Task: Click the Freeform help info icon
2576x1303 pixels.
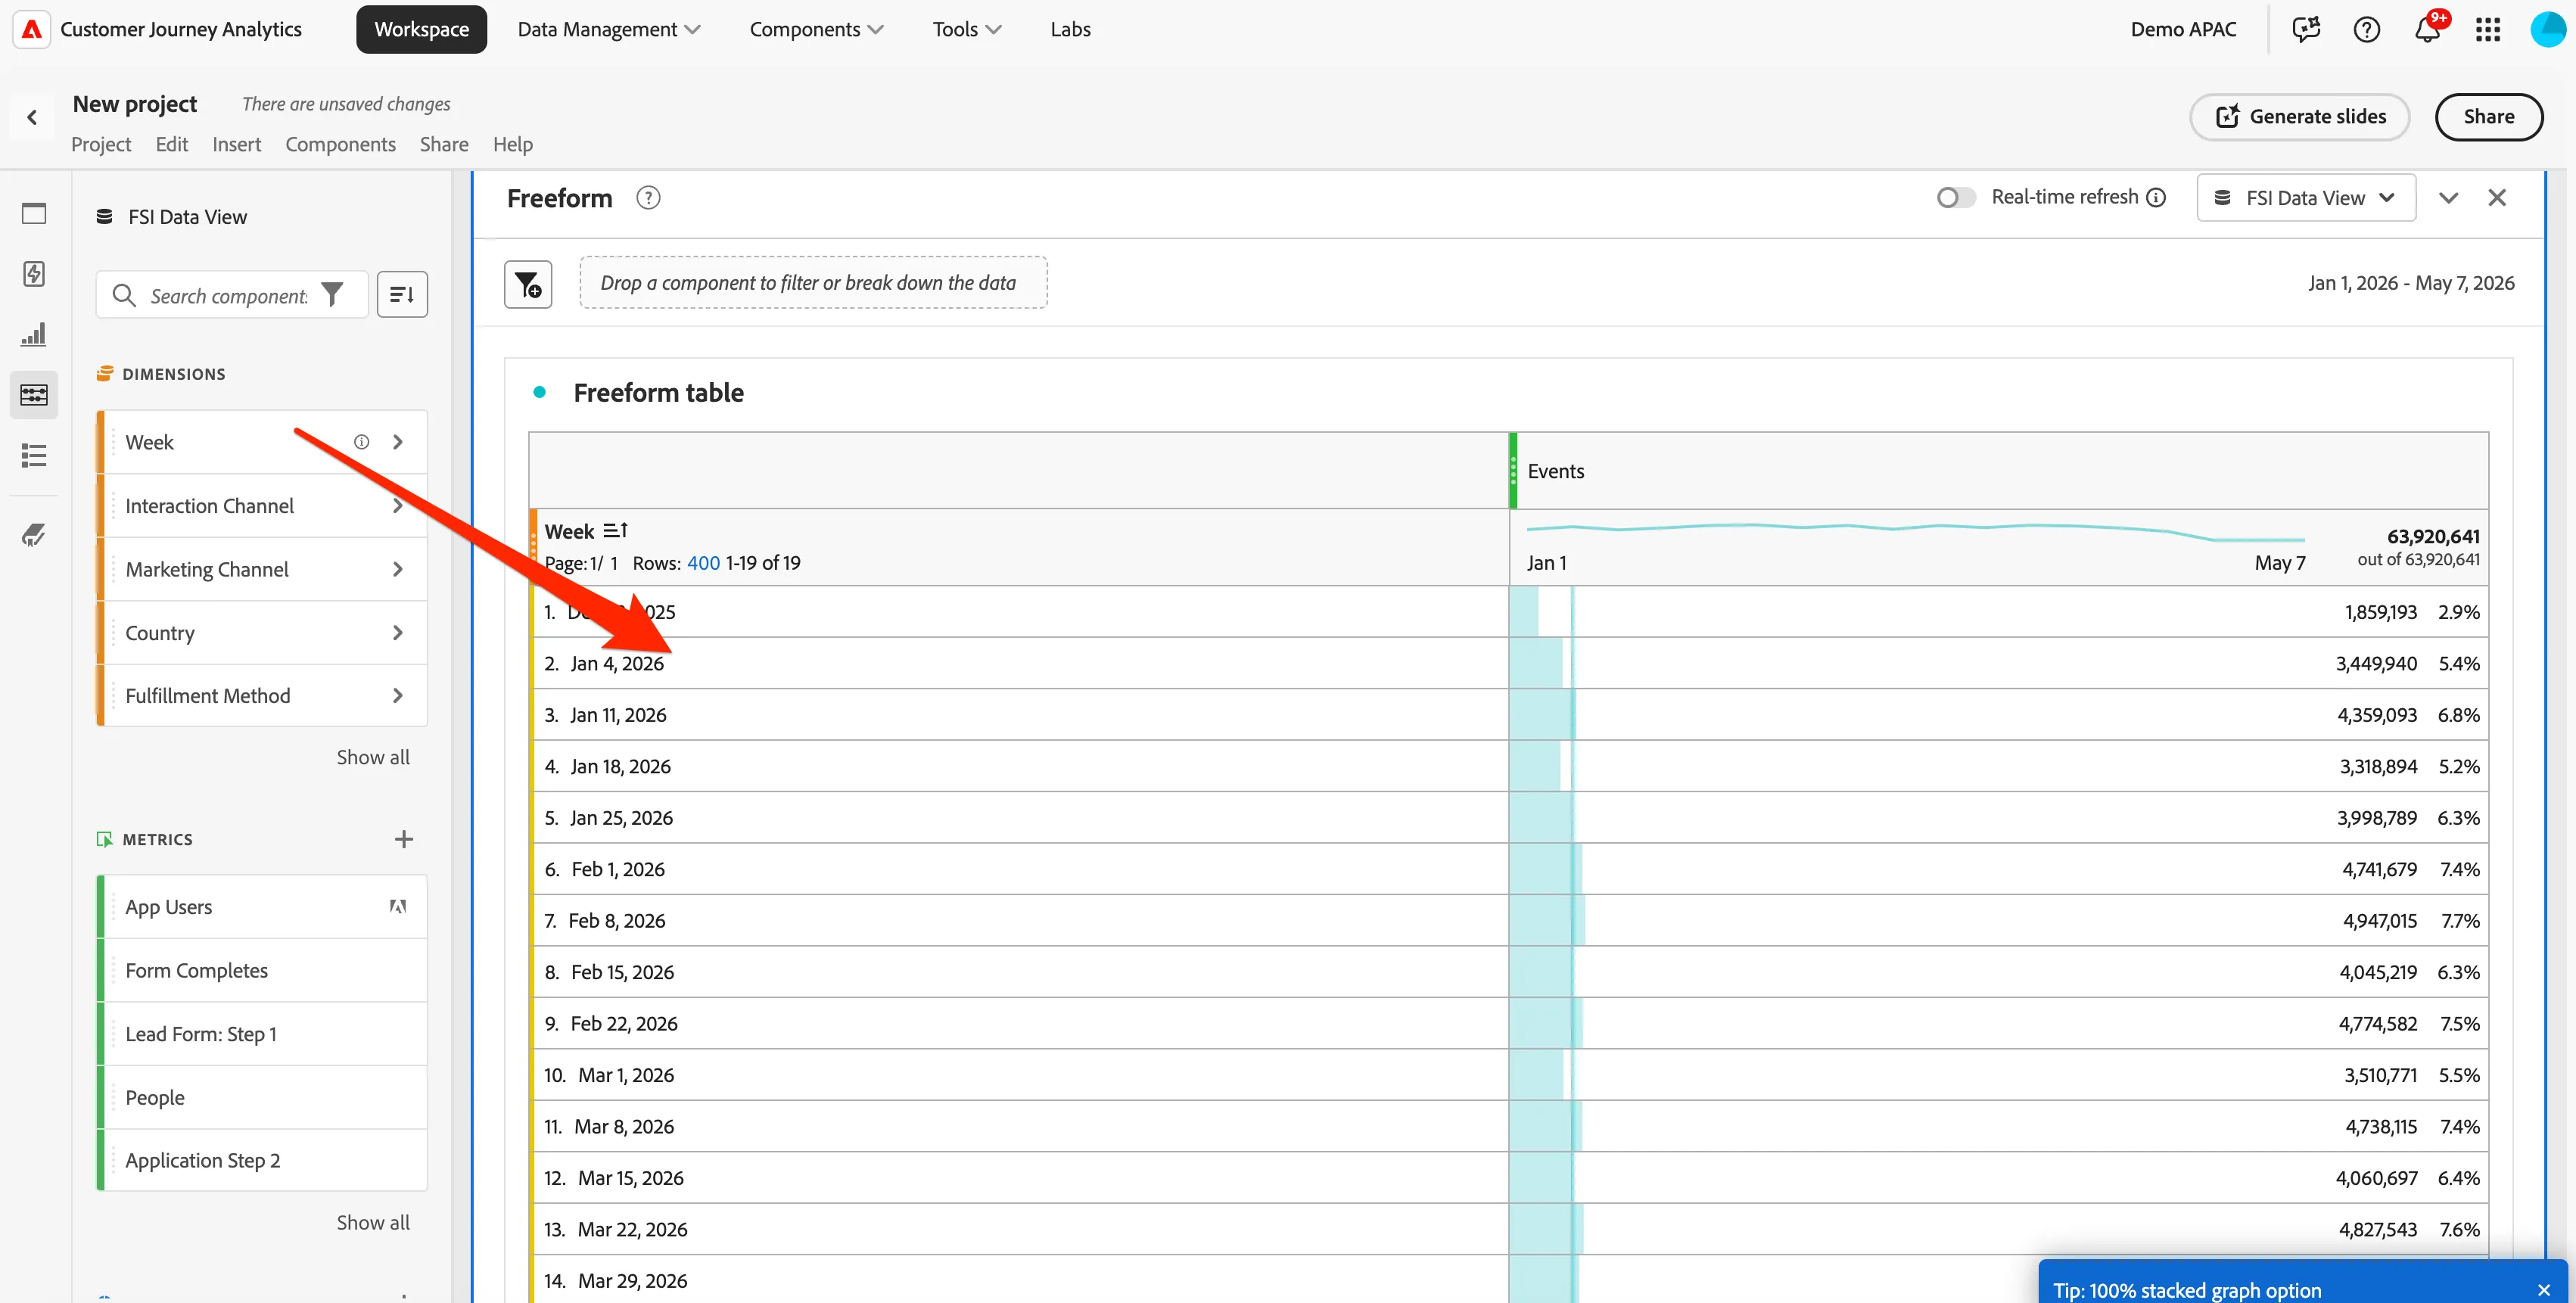Action: [648, 198]
